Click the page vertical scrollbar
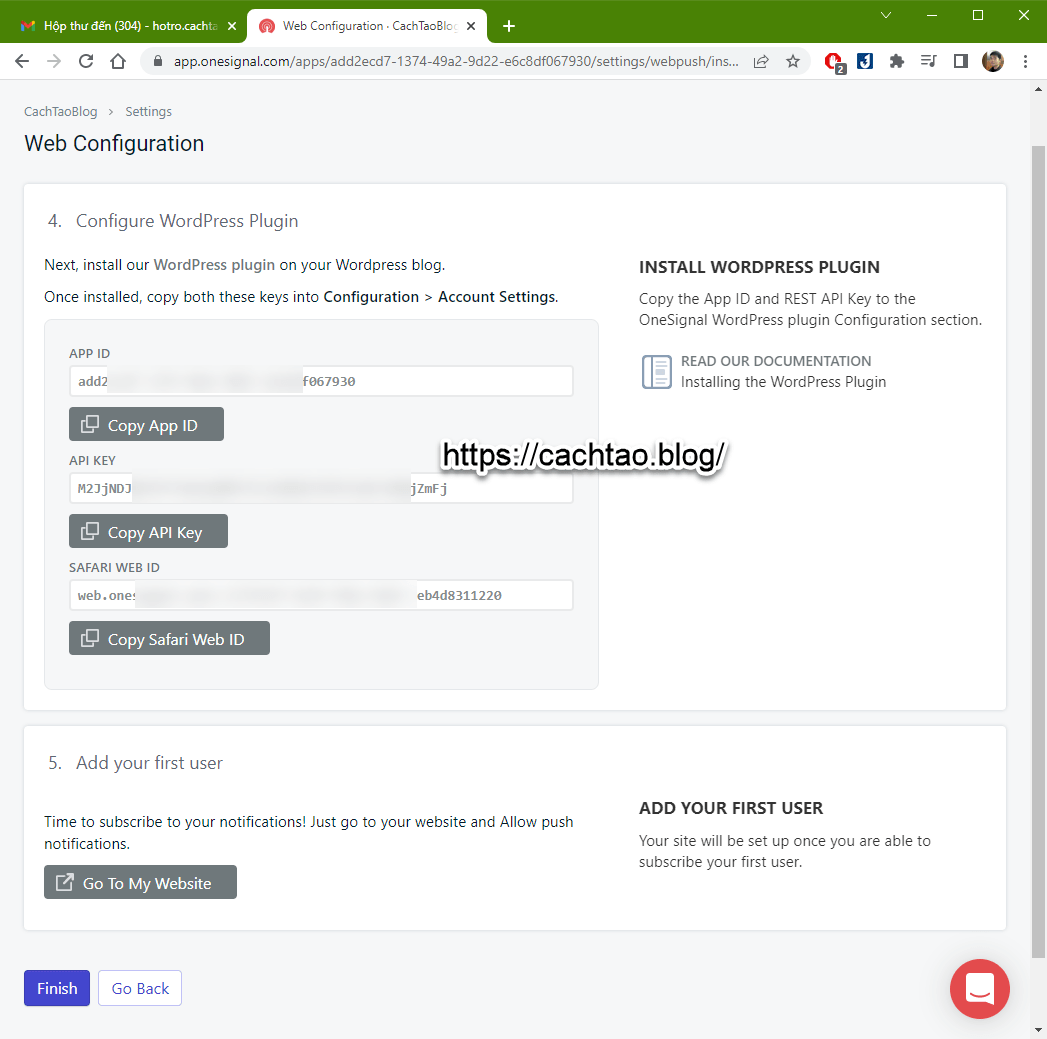 tap(1038, 551)
